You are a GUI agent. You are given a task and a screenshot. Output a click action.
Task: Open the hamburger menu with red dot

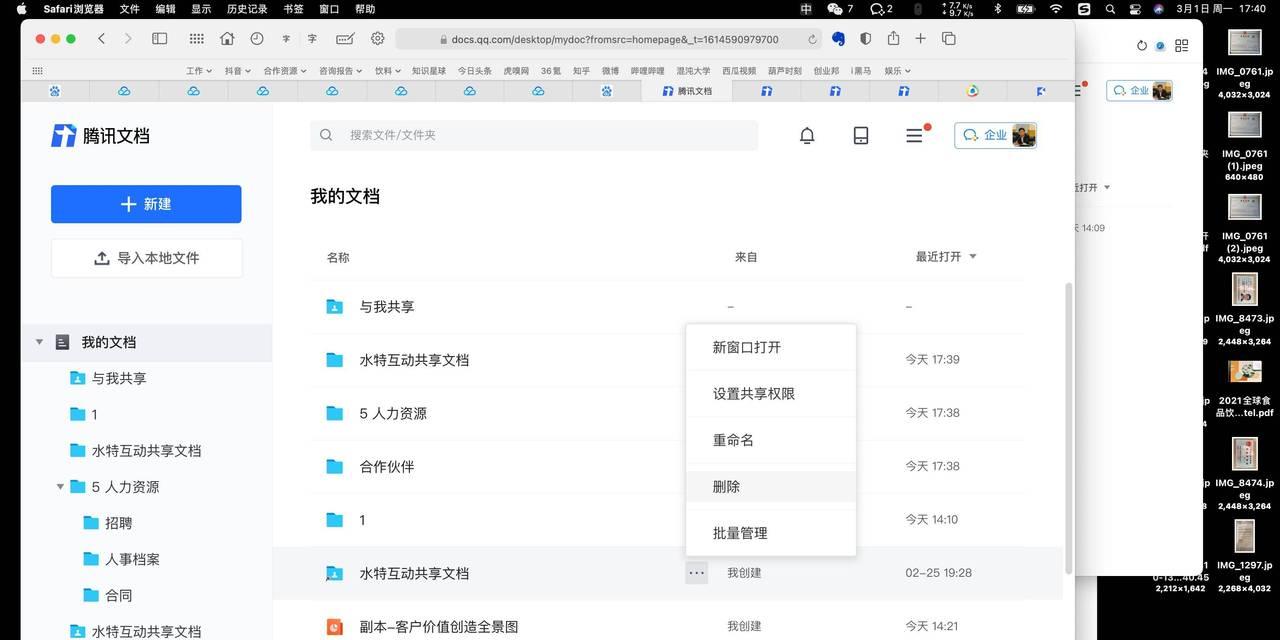point(914,135)
